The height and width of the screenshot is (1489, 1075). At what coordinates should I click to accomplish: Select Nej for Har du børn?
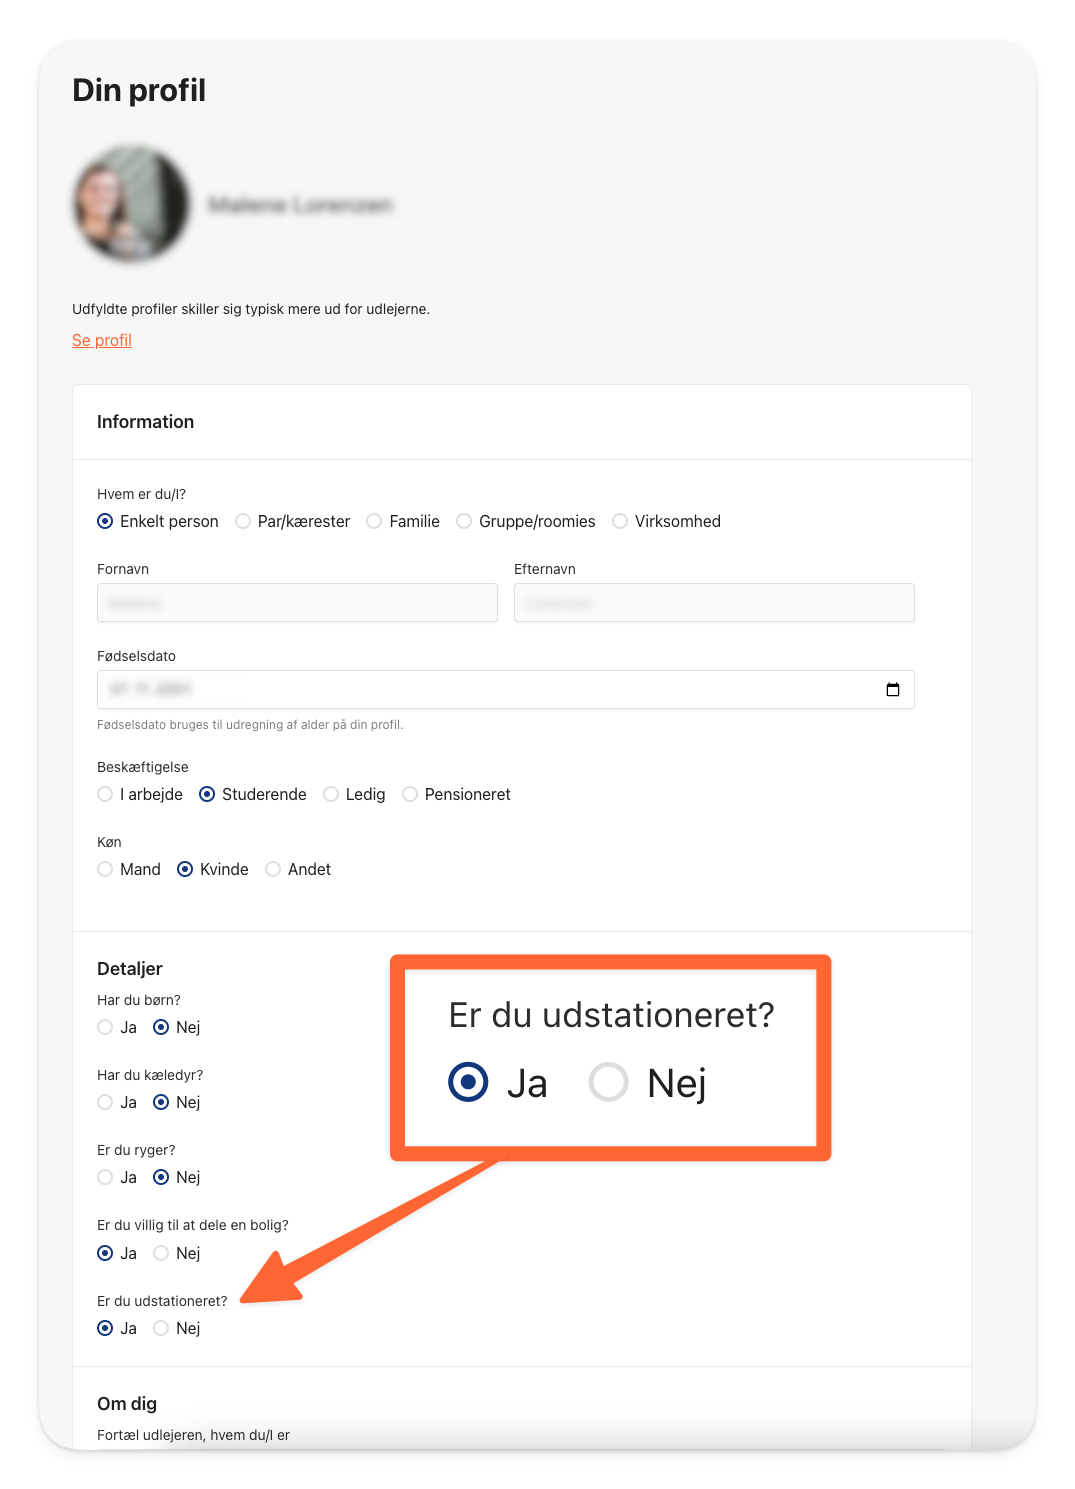pyautogui.click(x=161, y=1027)
